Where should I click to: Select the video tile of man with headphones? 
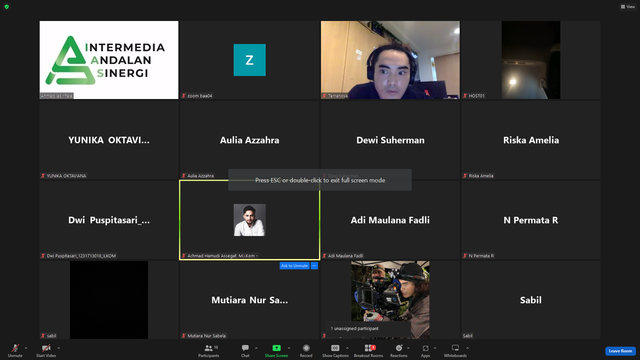(x=390, y=60)
